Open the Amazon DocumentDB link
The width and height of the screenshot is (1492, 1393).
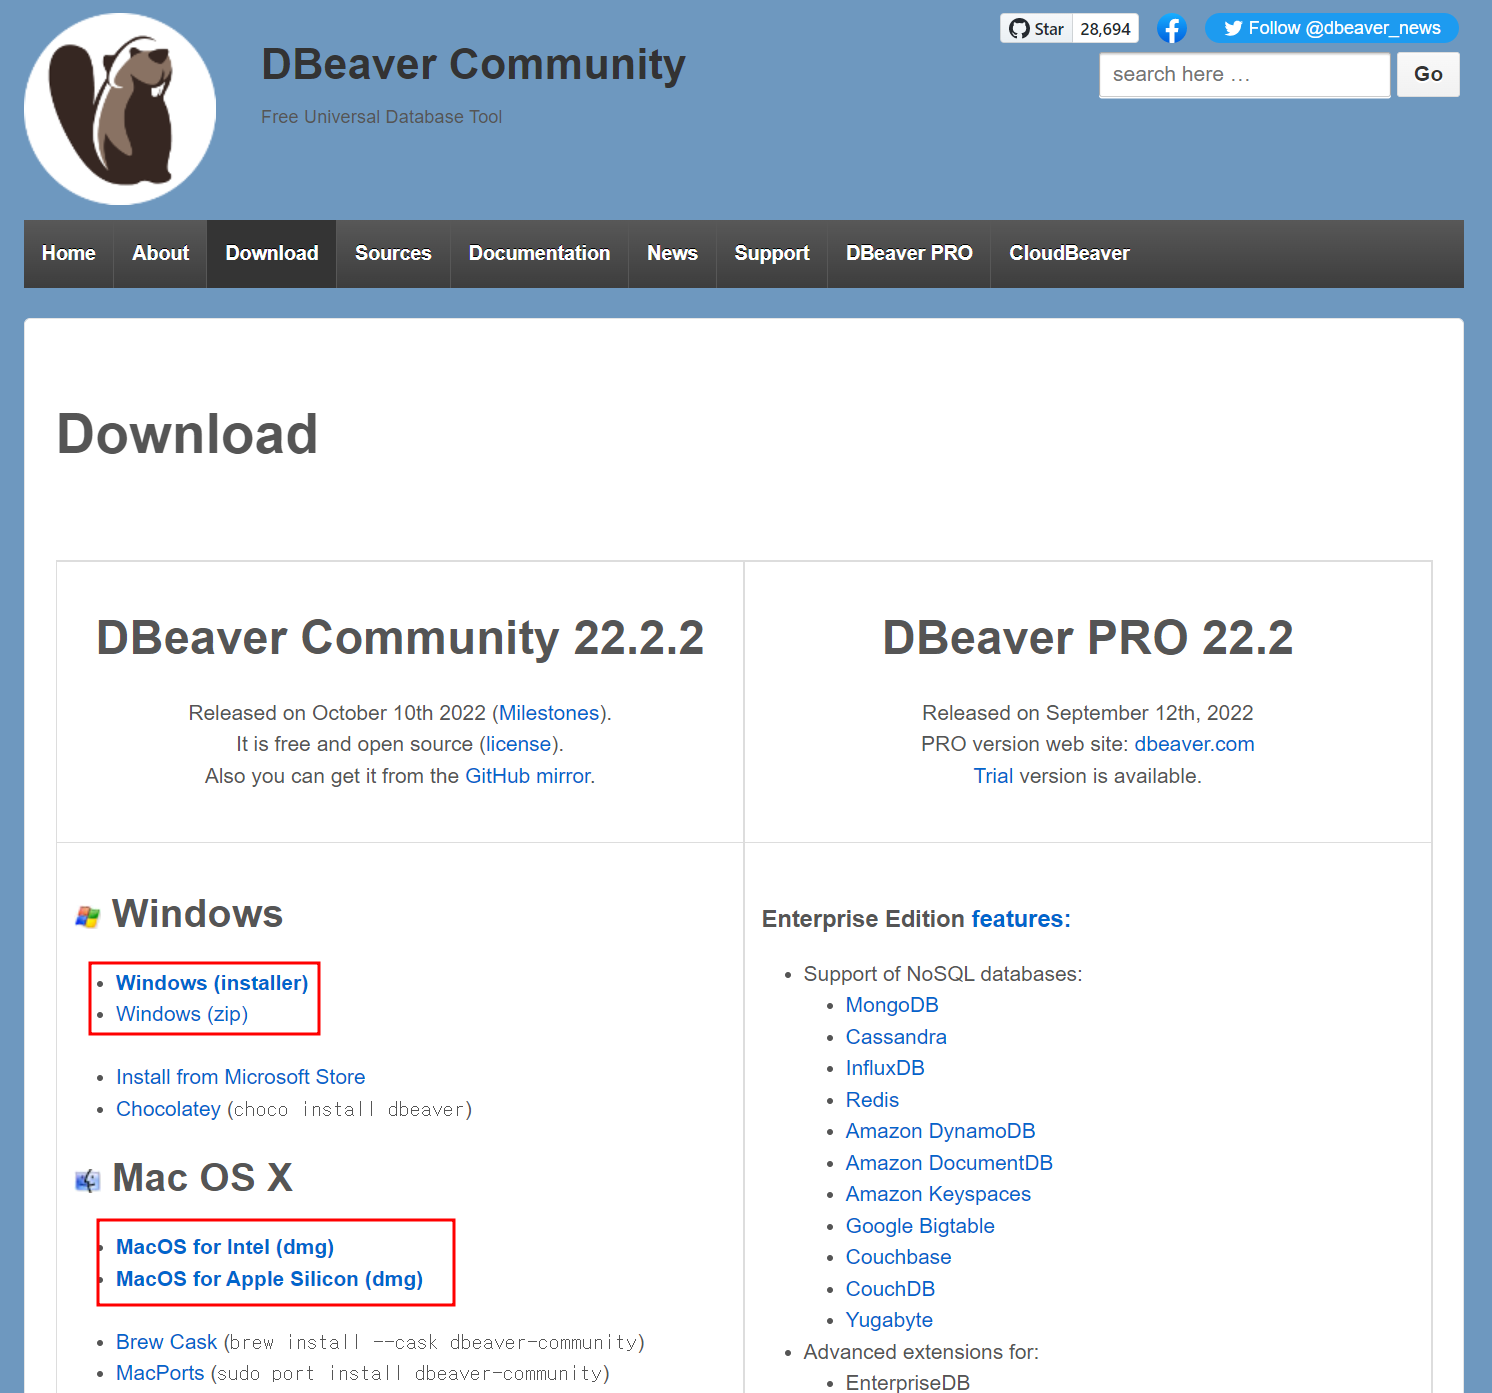tap(949, 1163)
